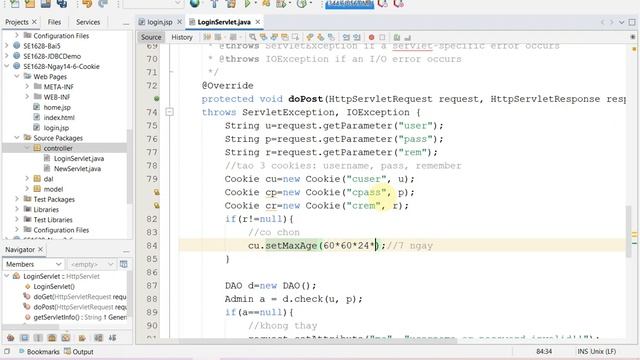
Task: Start macro recording red dot button
Action: point(371,37)
